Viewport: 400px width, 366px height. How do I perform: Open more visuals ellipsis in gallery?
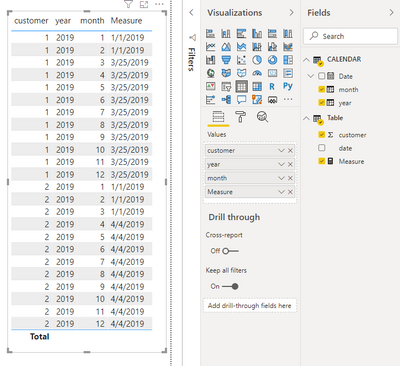point(288,99)
